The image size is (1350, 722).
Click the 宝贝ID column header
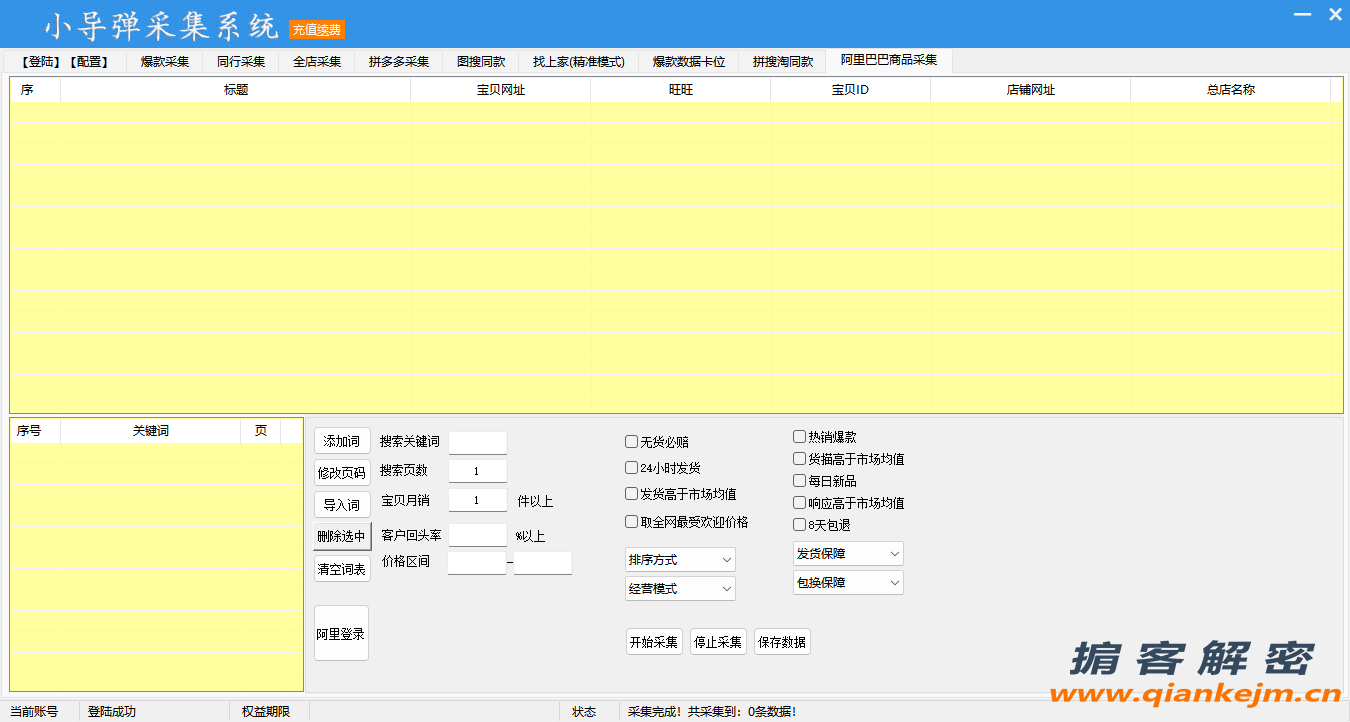851,90
